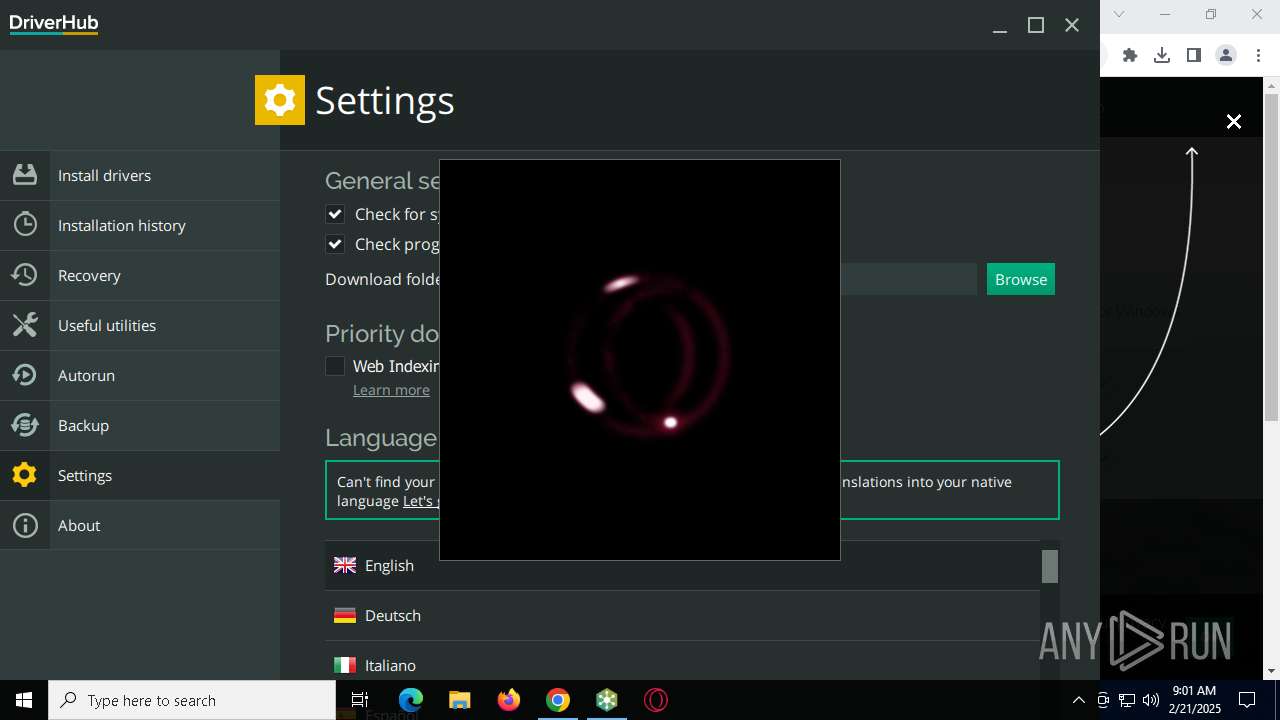The height and width of the screenshot is (720, 1280).
Task: Switch to DriverHub taskbar icon
Action: (607, 700)
